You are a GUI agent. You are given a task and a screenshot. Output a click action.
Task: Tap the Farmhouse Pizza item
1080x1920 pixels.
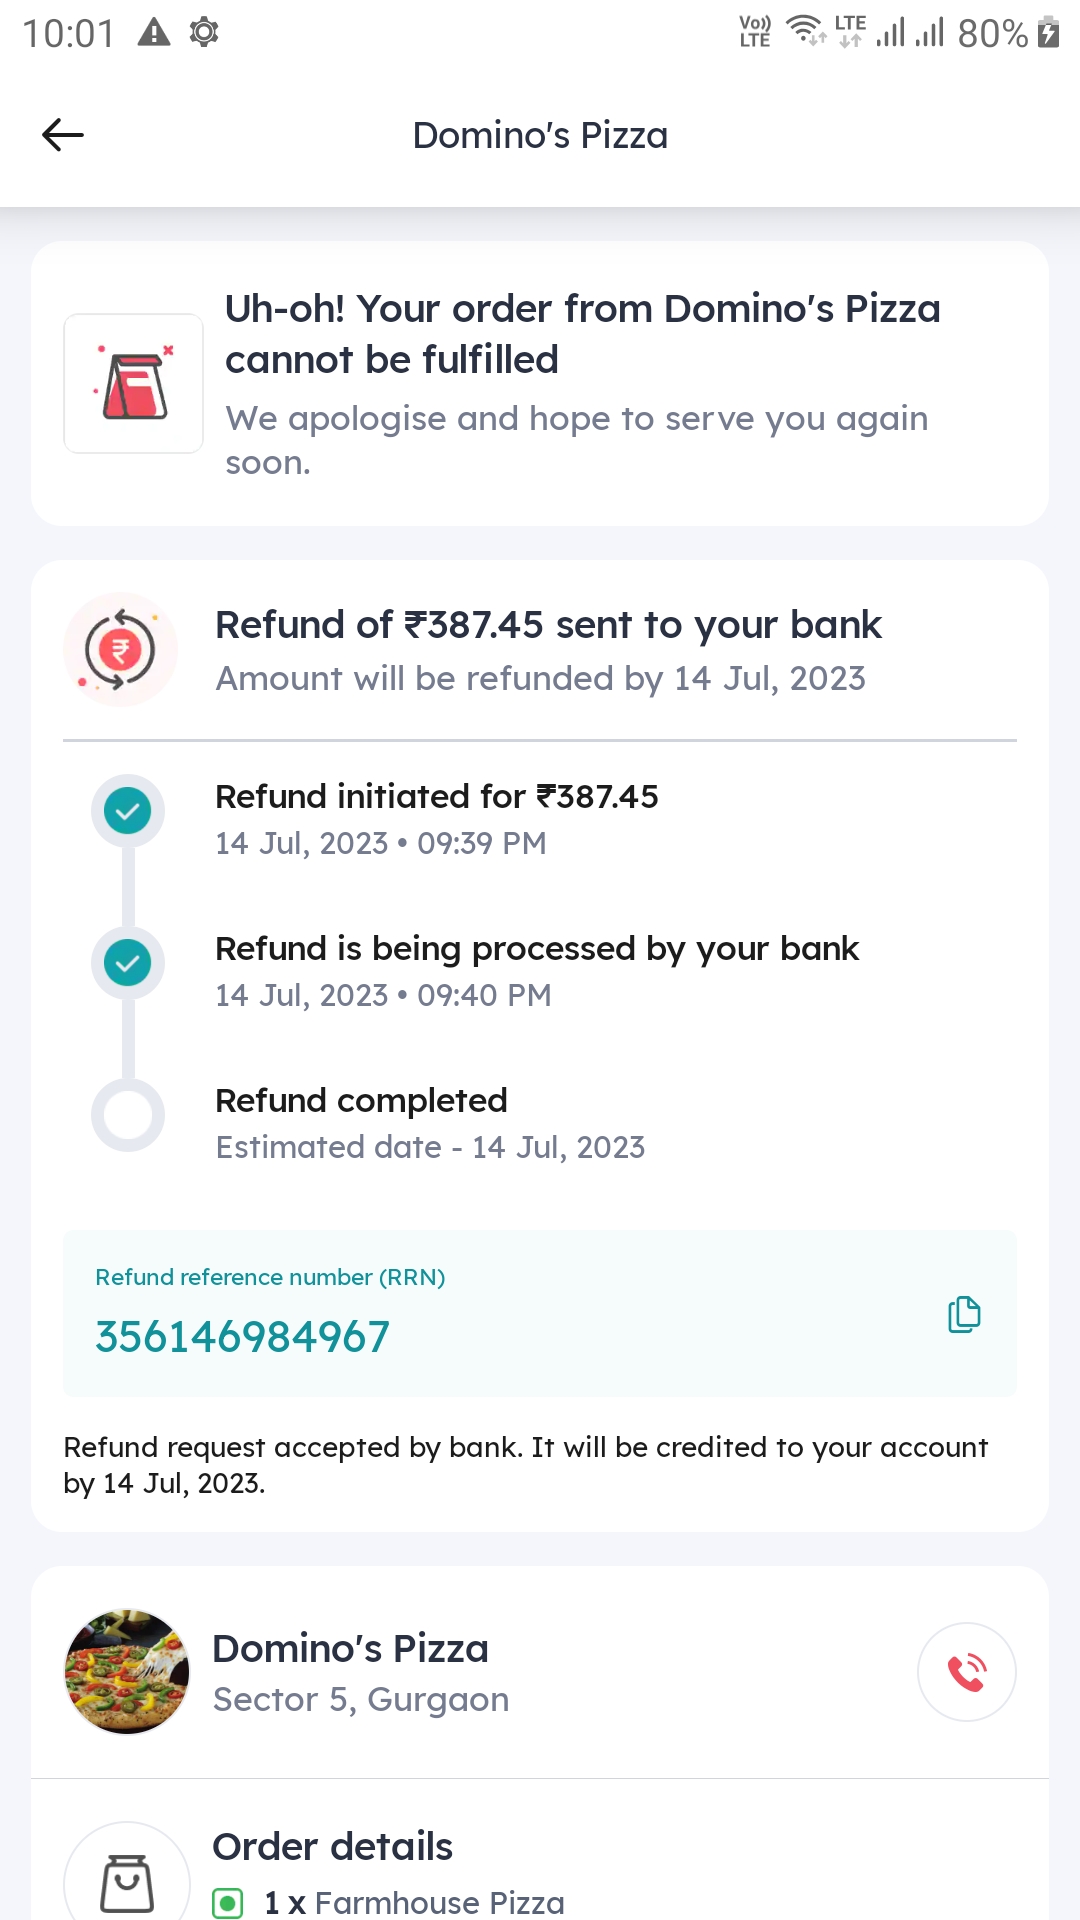click(438, 1903)
